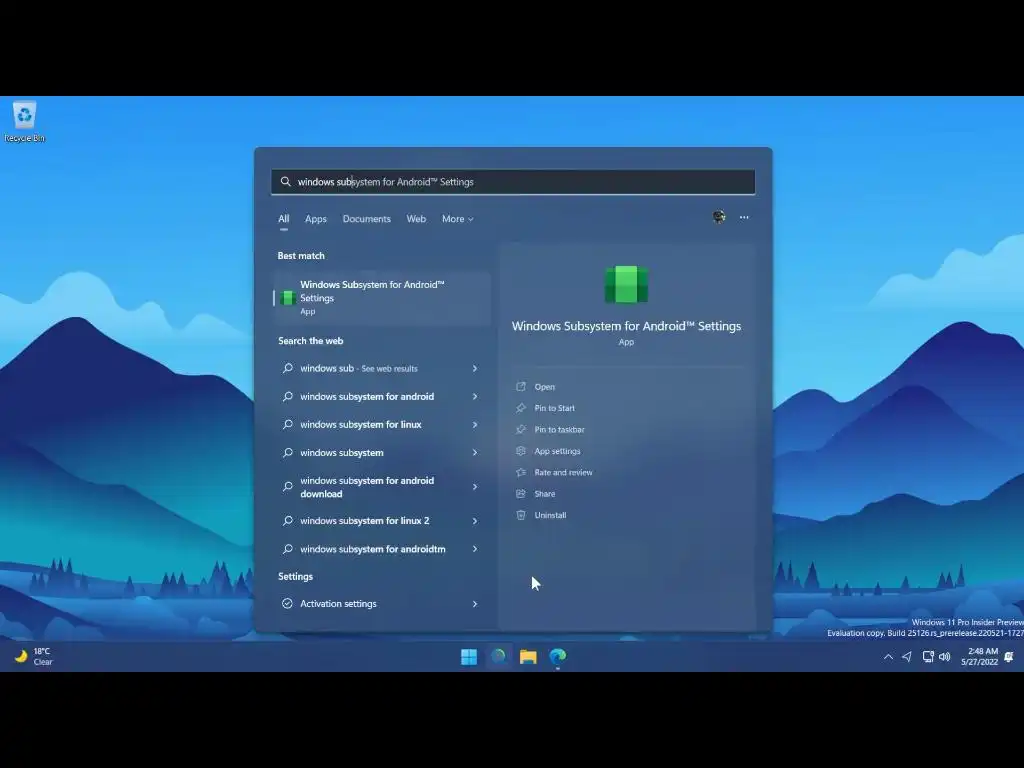The height and width of the screenshot is (768, 1024).
Task: Choose Pin to Start action
Action: [554, 408]
